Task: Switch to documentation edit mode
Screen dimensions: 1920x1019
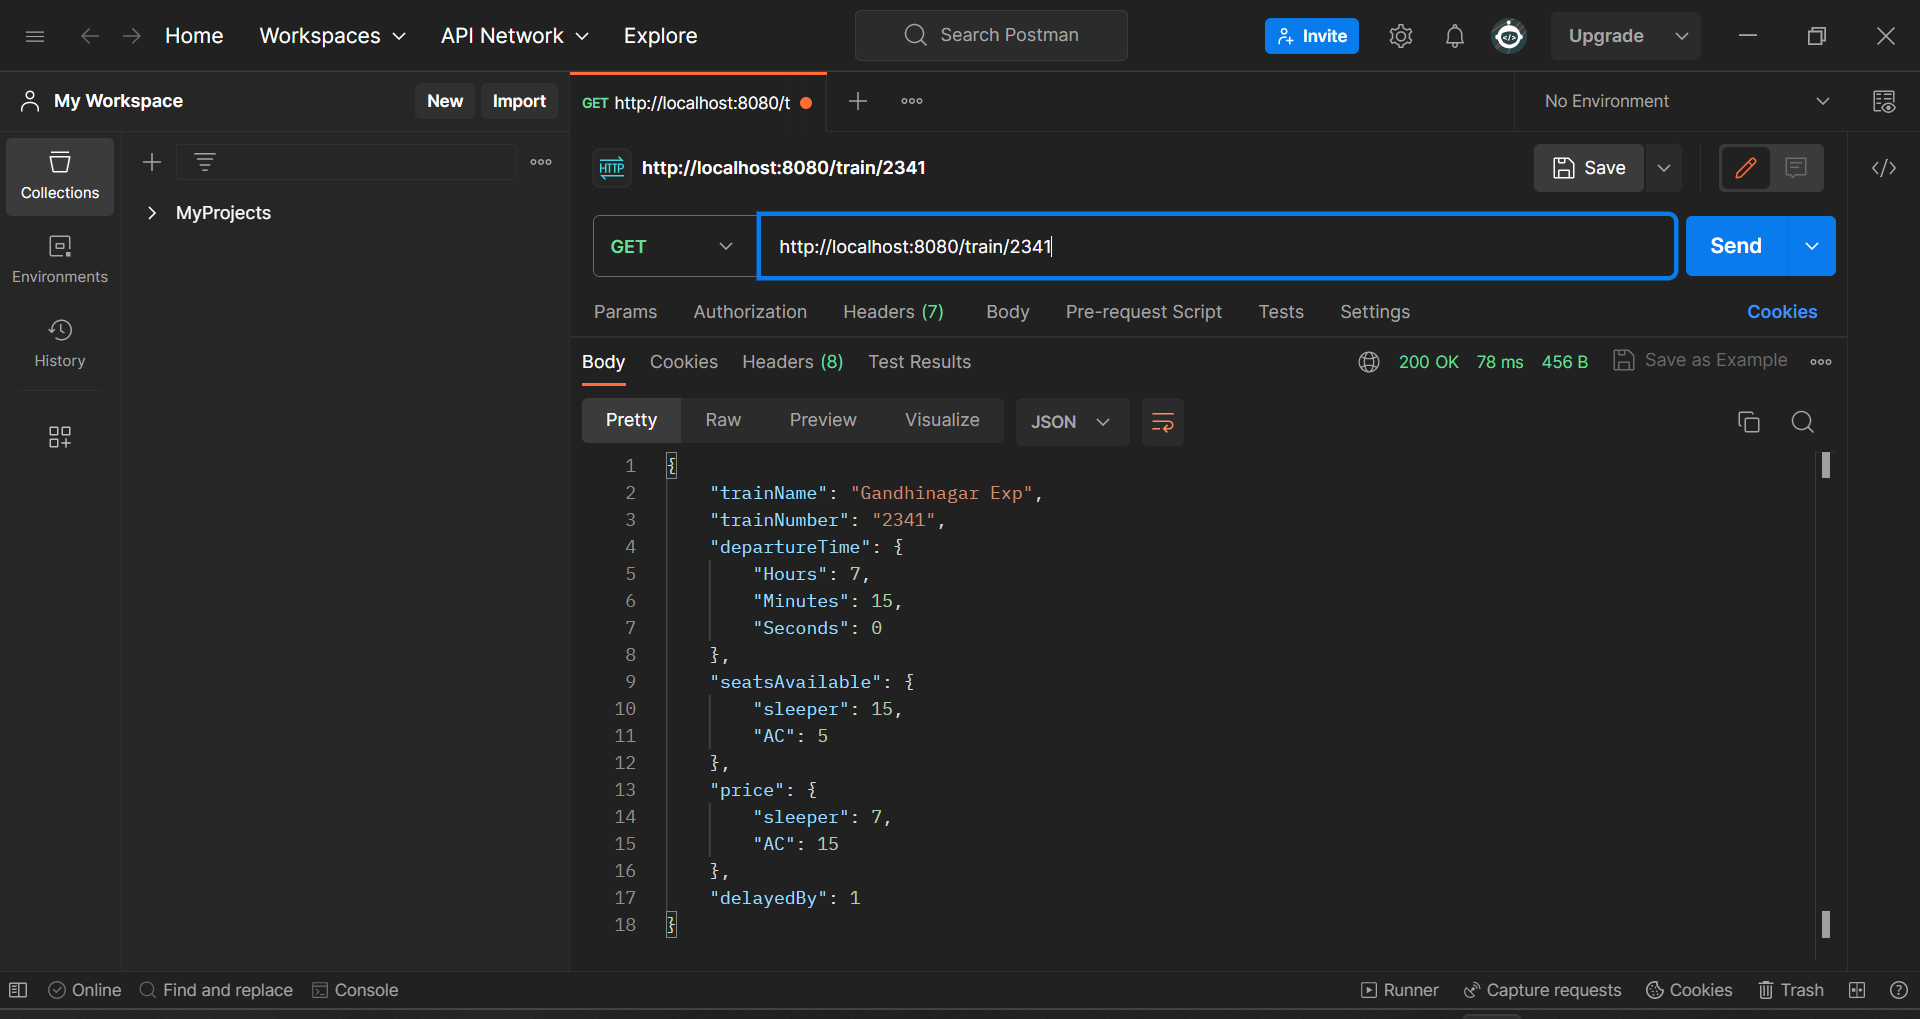Action: tap(1745, 168)
